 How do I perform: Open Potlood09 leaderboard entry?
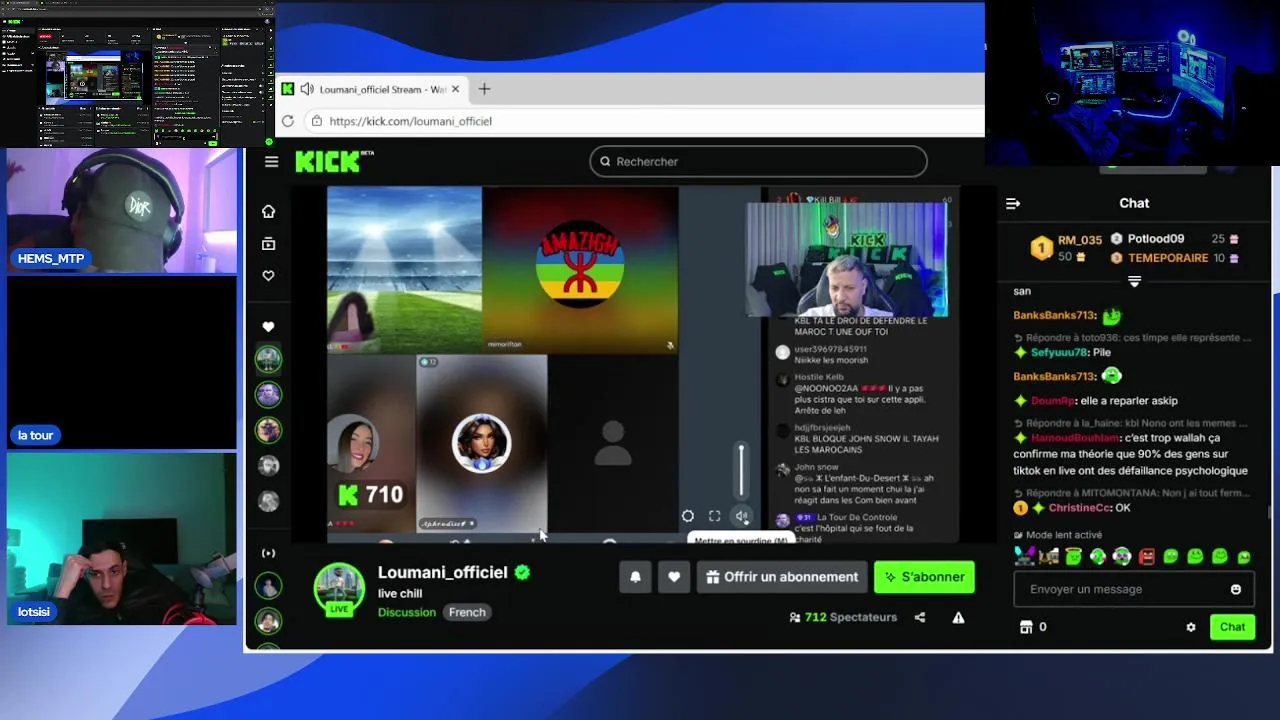point(1173,239)
